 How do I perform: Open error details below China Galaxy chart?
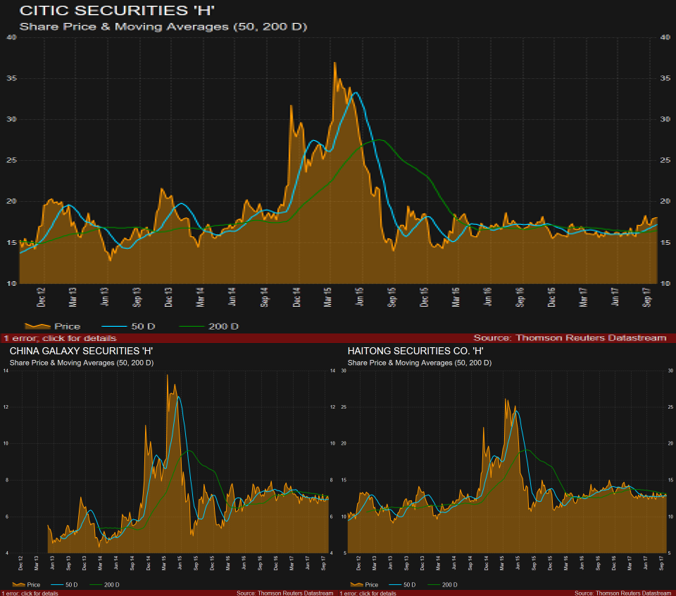coord(30,593)
